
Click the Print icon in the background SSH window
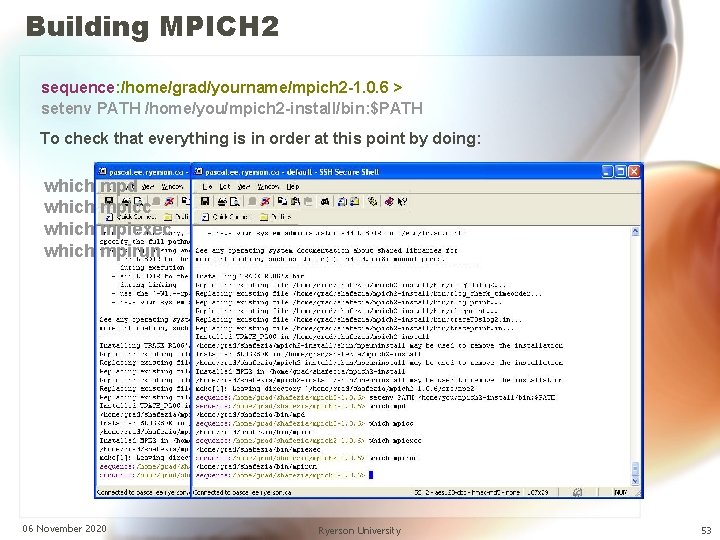[126, 201]
